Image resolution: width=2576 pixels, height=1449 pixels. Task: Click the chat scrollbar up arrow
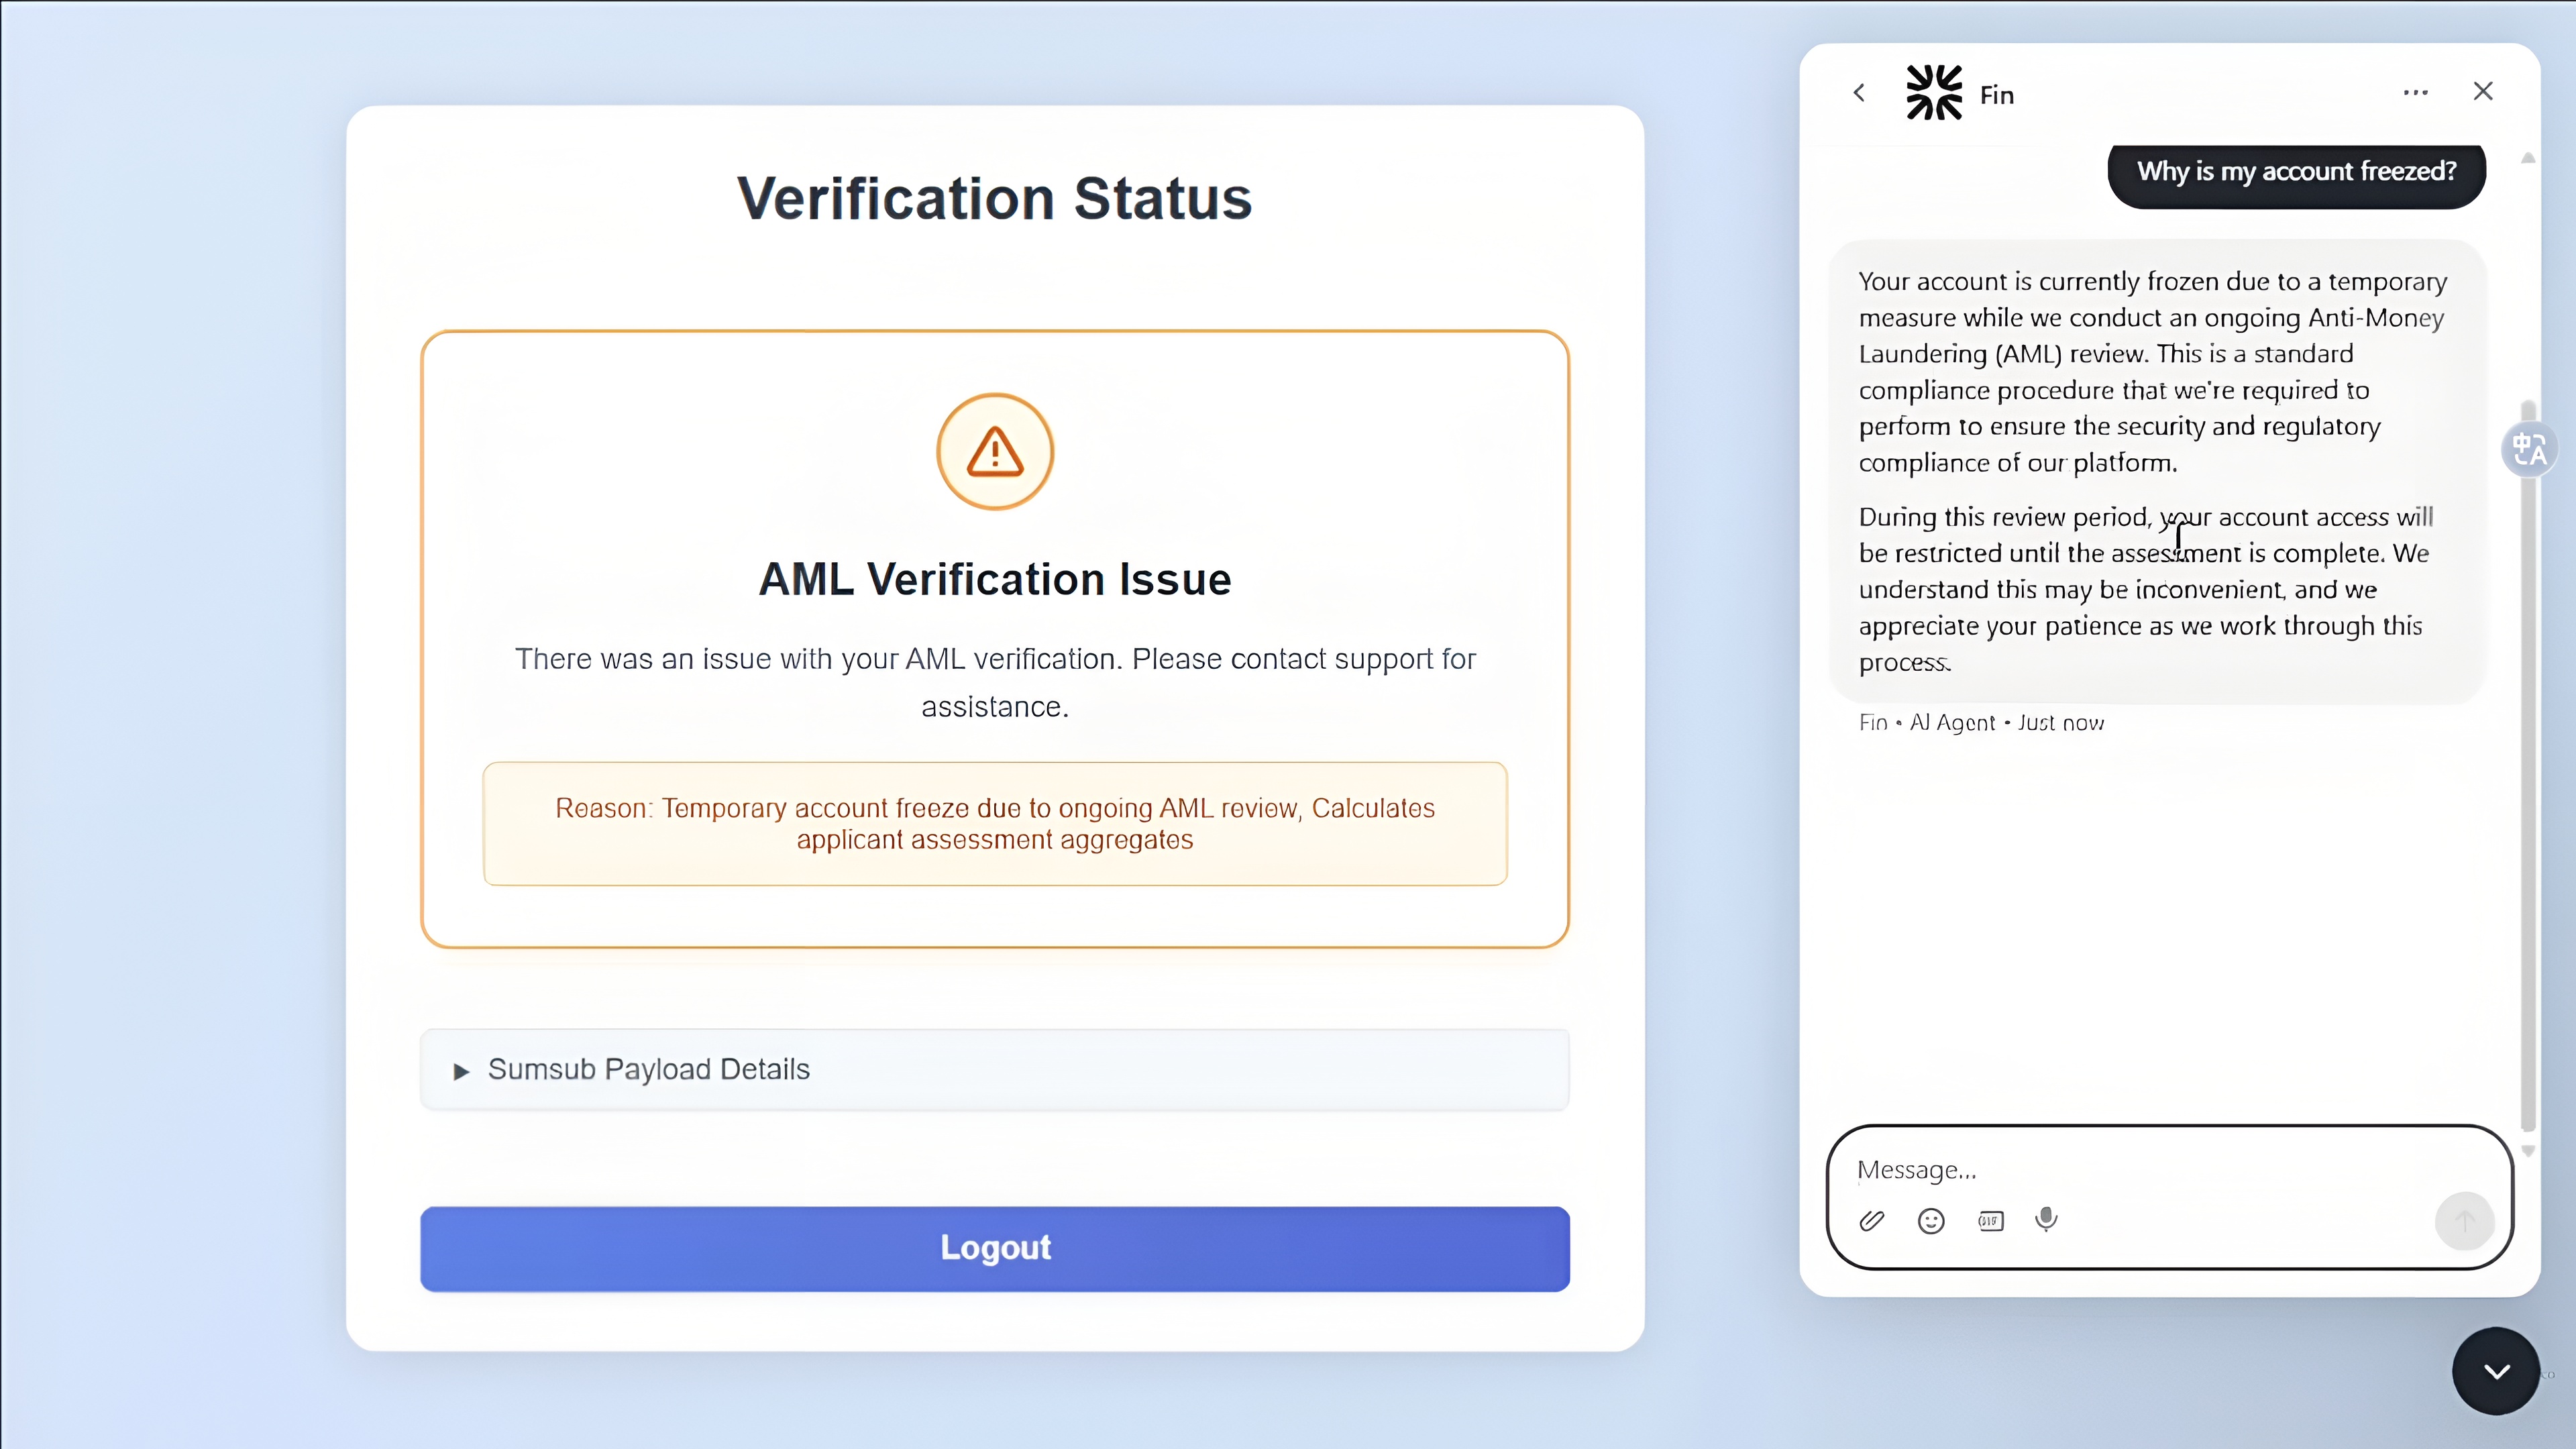[2528, 158]
